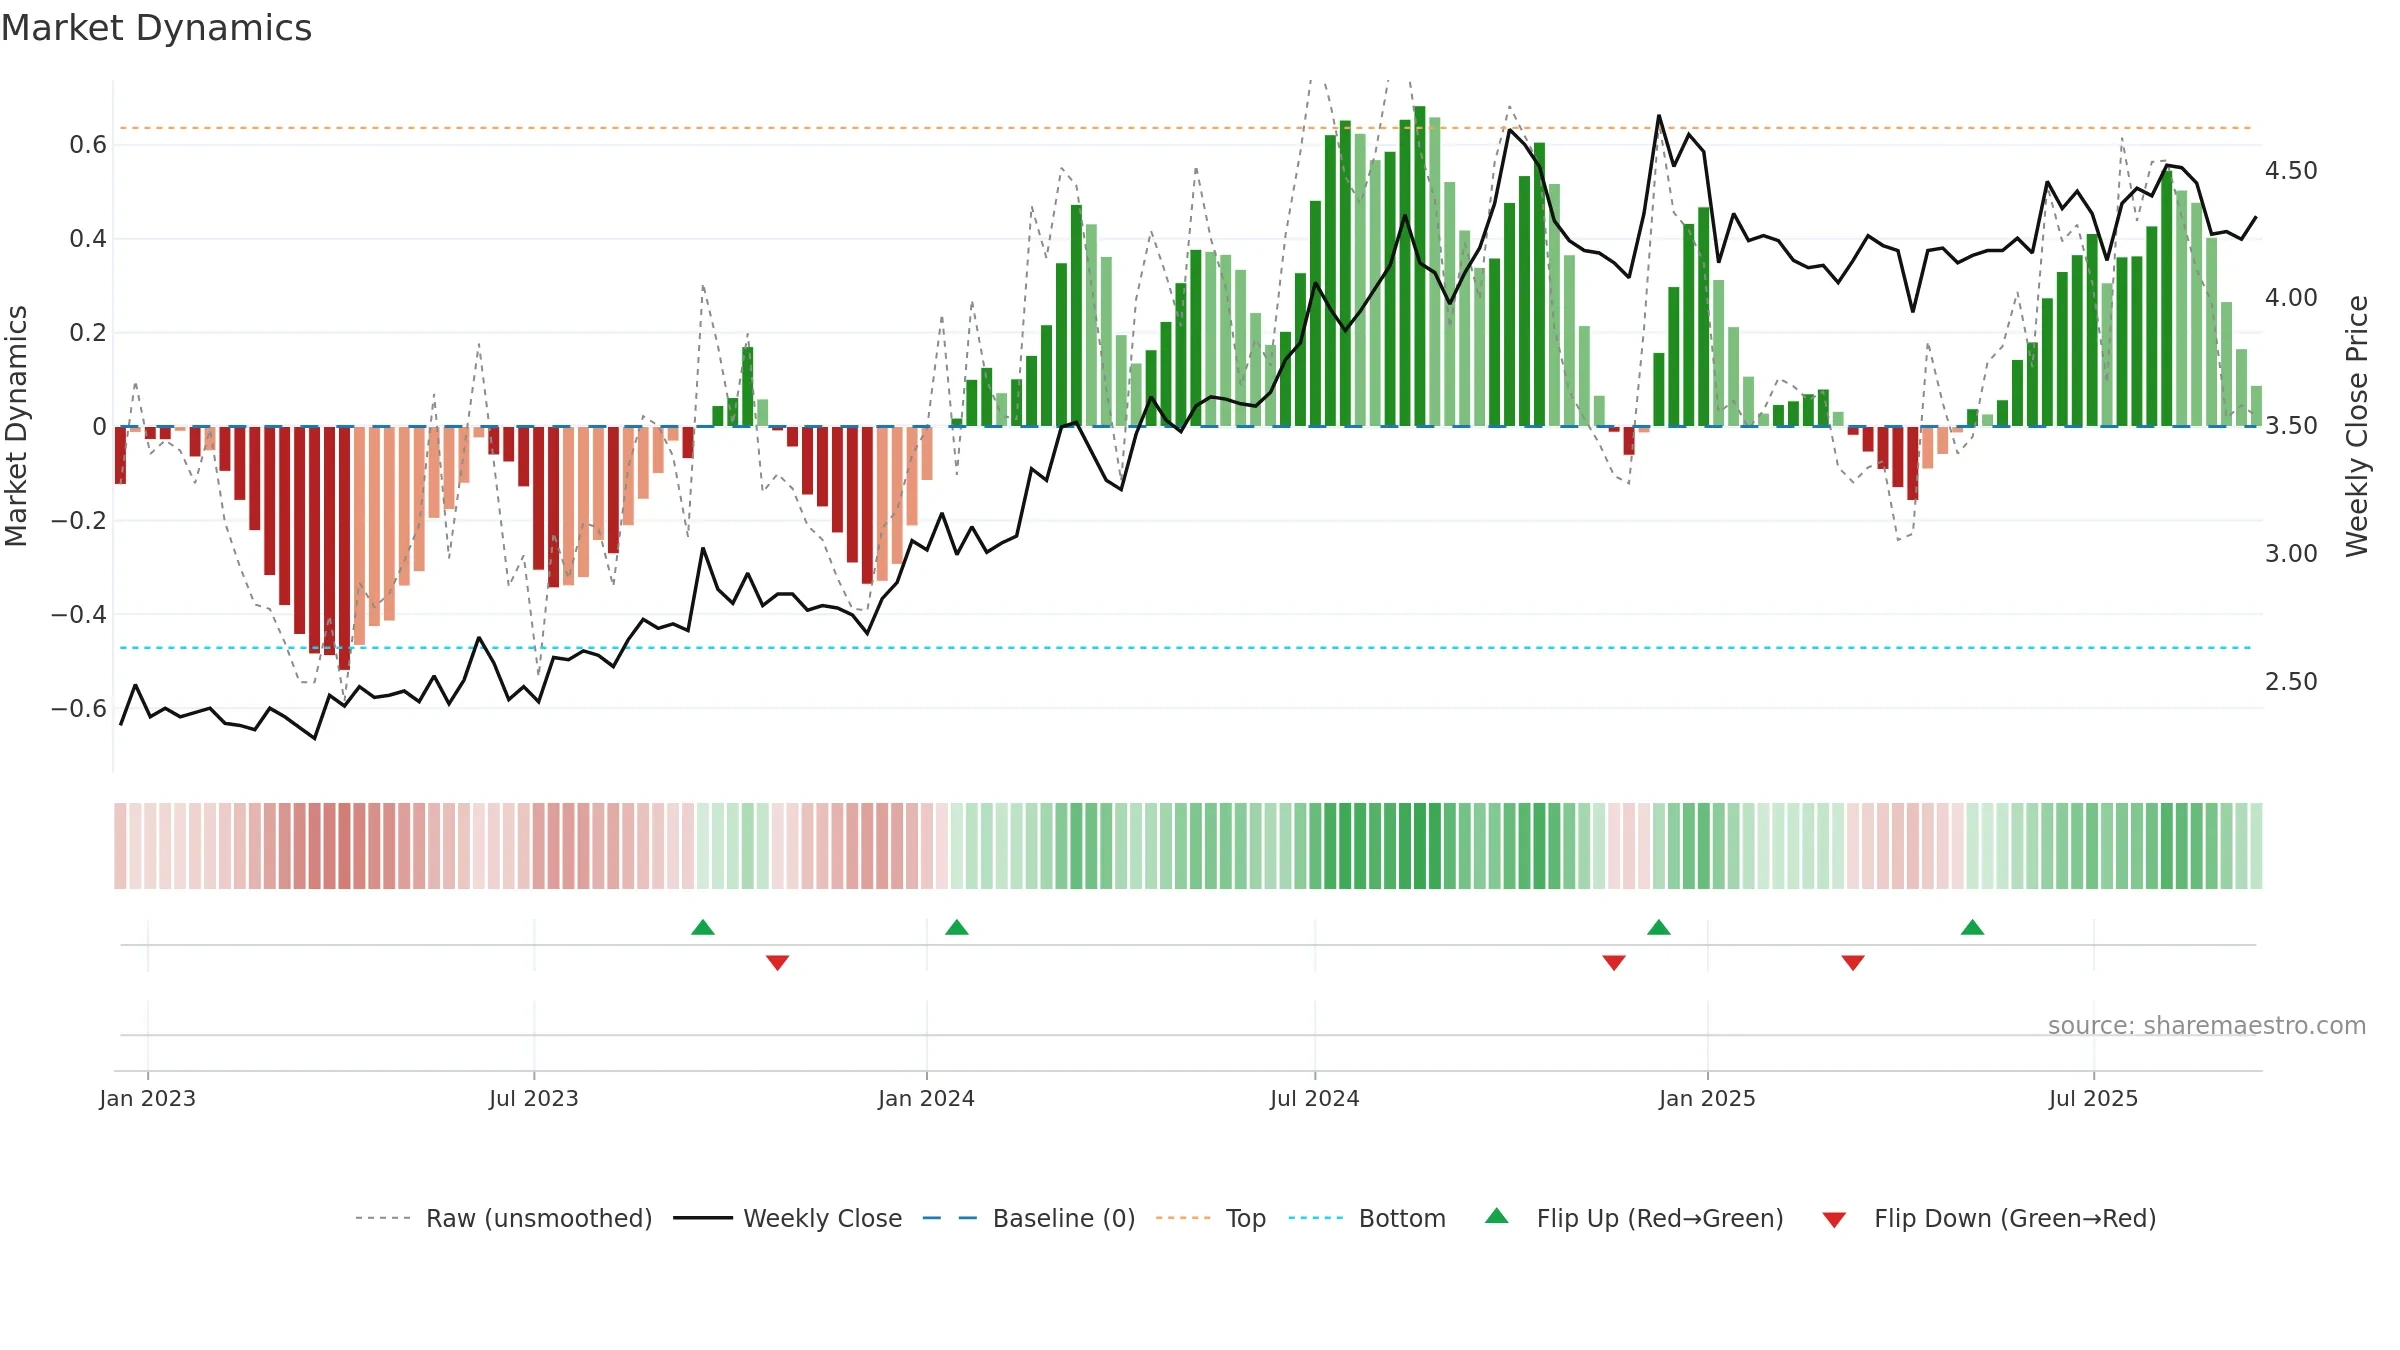Select the red flip-down marker in late 2024
2400x1350 pixels.
(1614, 963)
